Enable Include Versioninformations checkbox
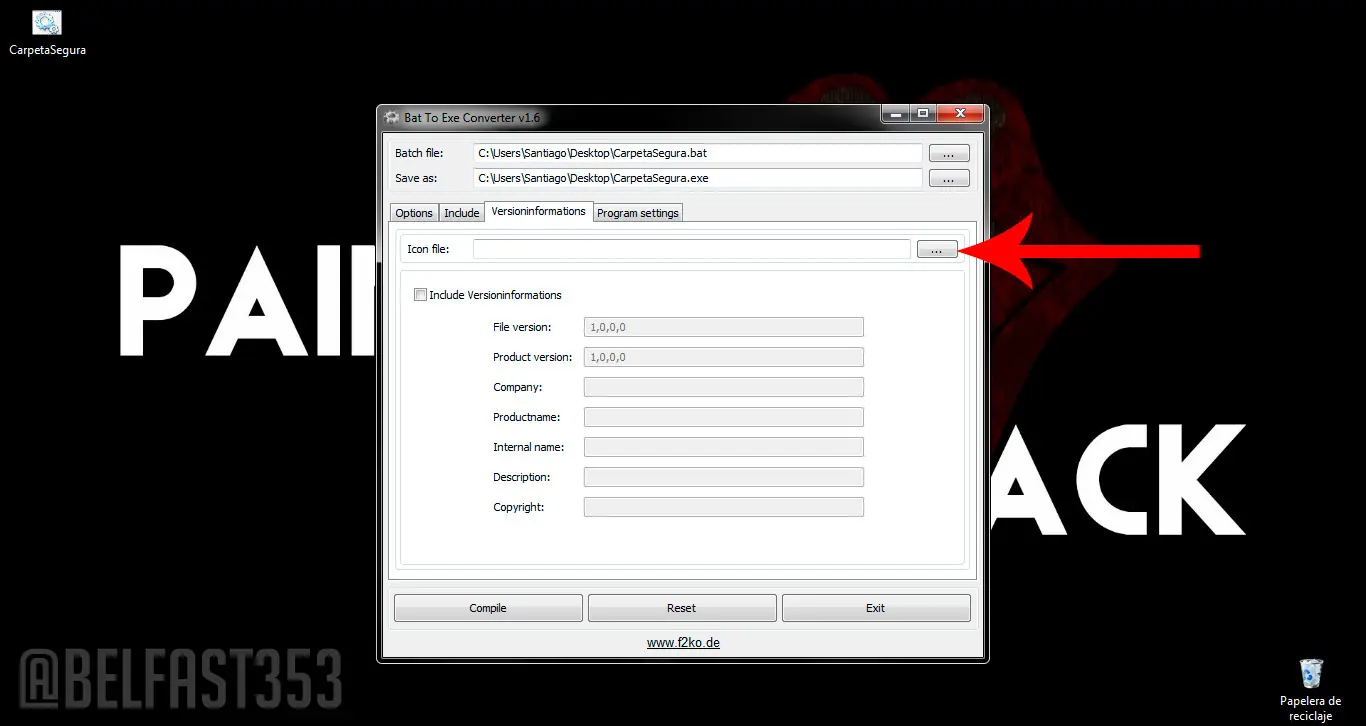1366x726 pixels. pyautogui.click(x=420, y=295)
